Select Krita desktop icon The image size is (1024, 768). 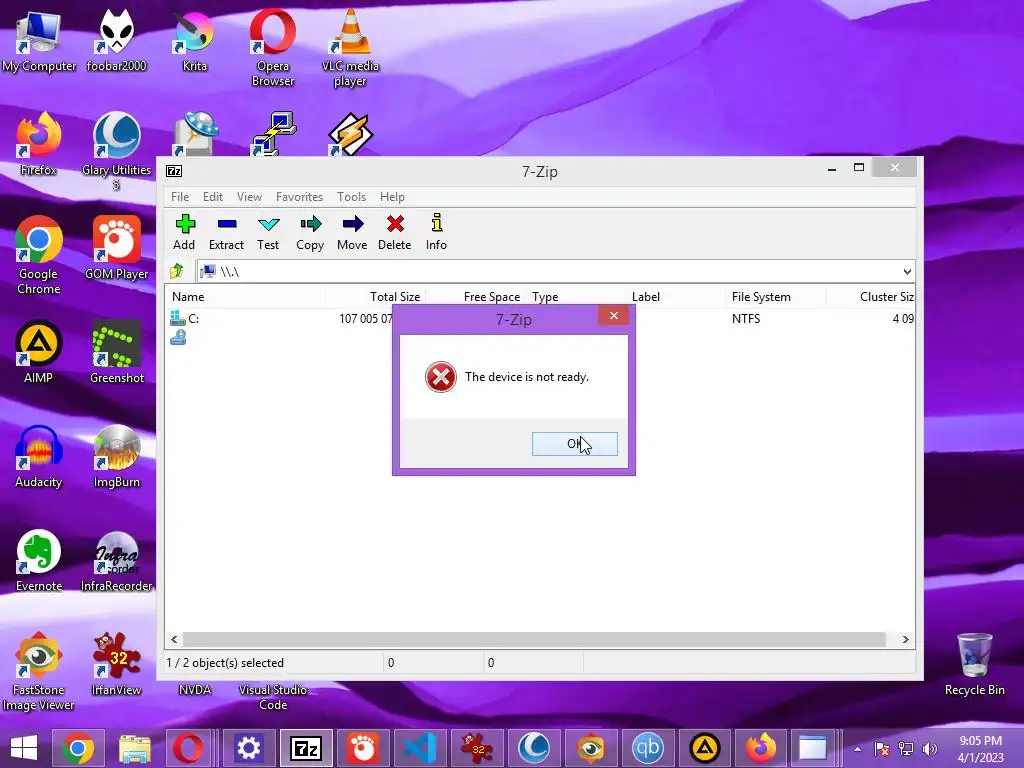[195, 42]
